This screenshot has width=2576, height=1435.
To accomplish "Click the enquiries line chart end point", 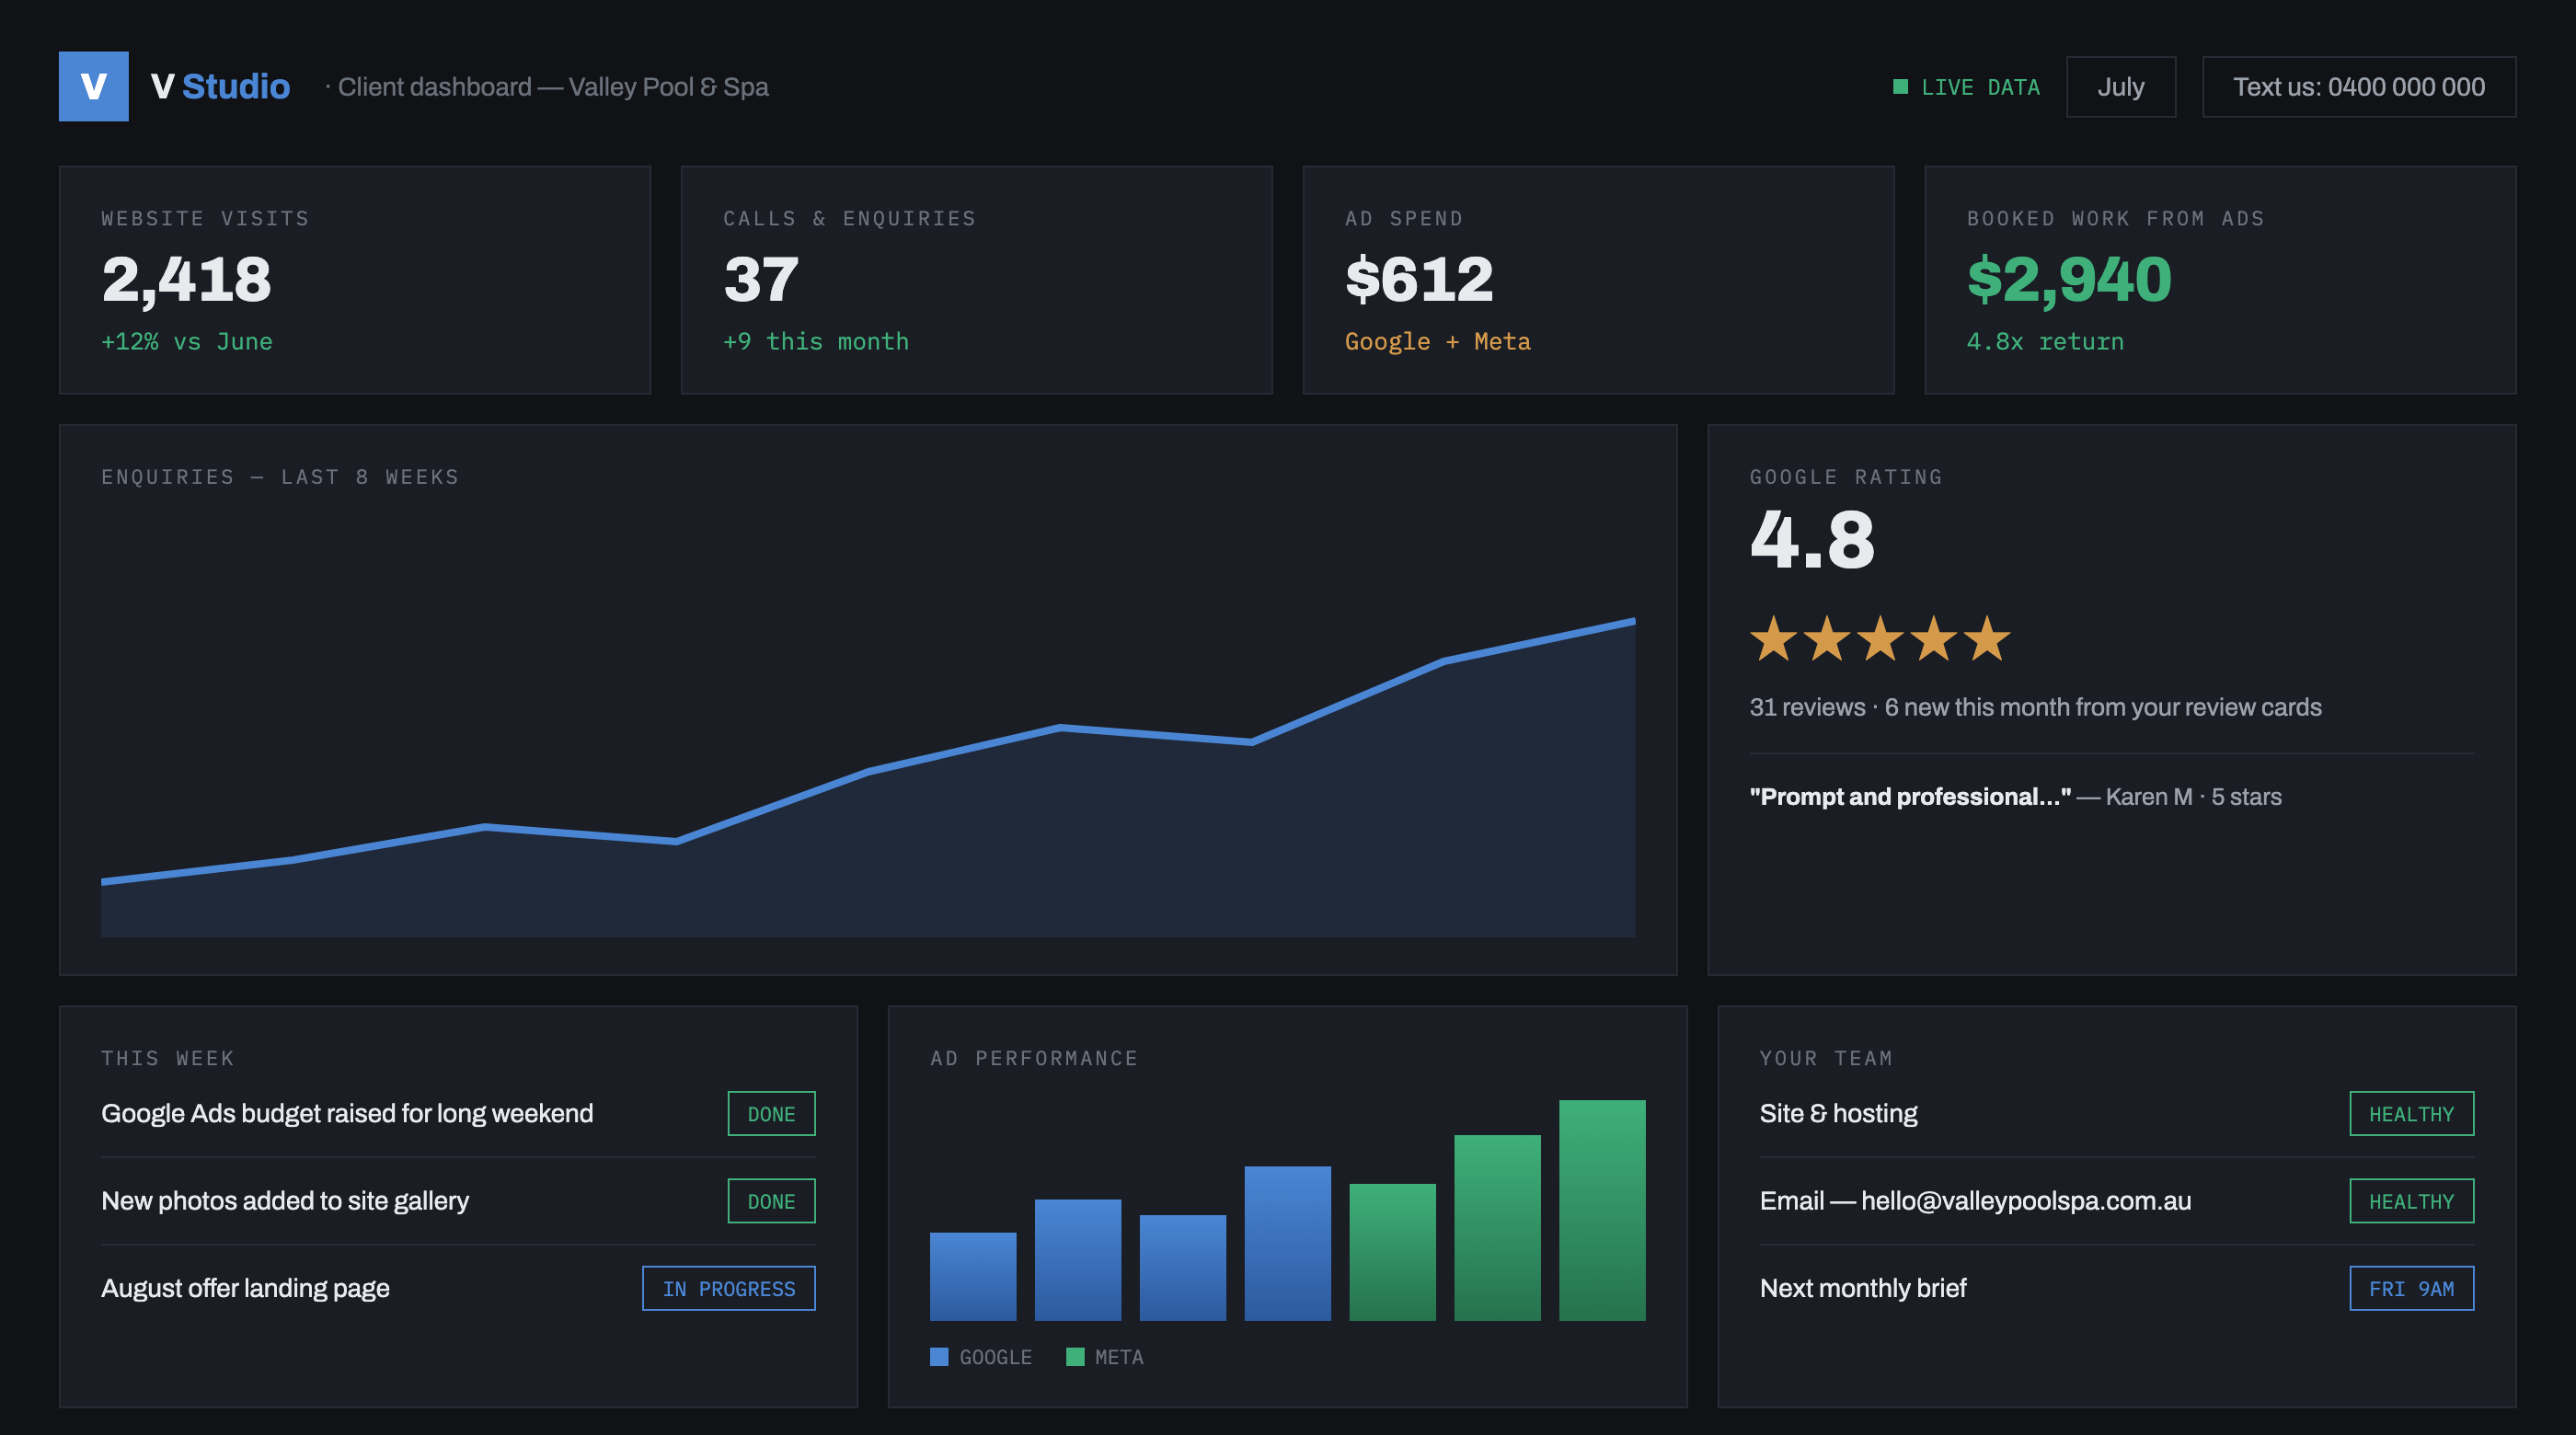I will (1634, 621).
